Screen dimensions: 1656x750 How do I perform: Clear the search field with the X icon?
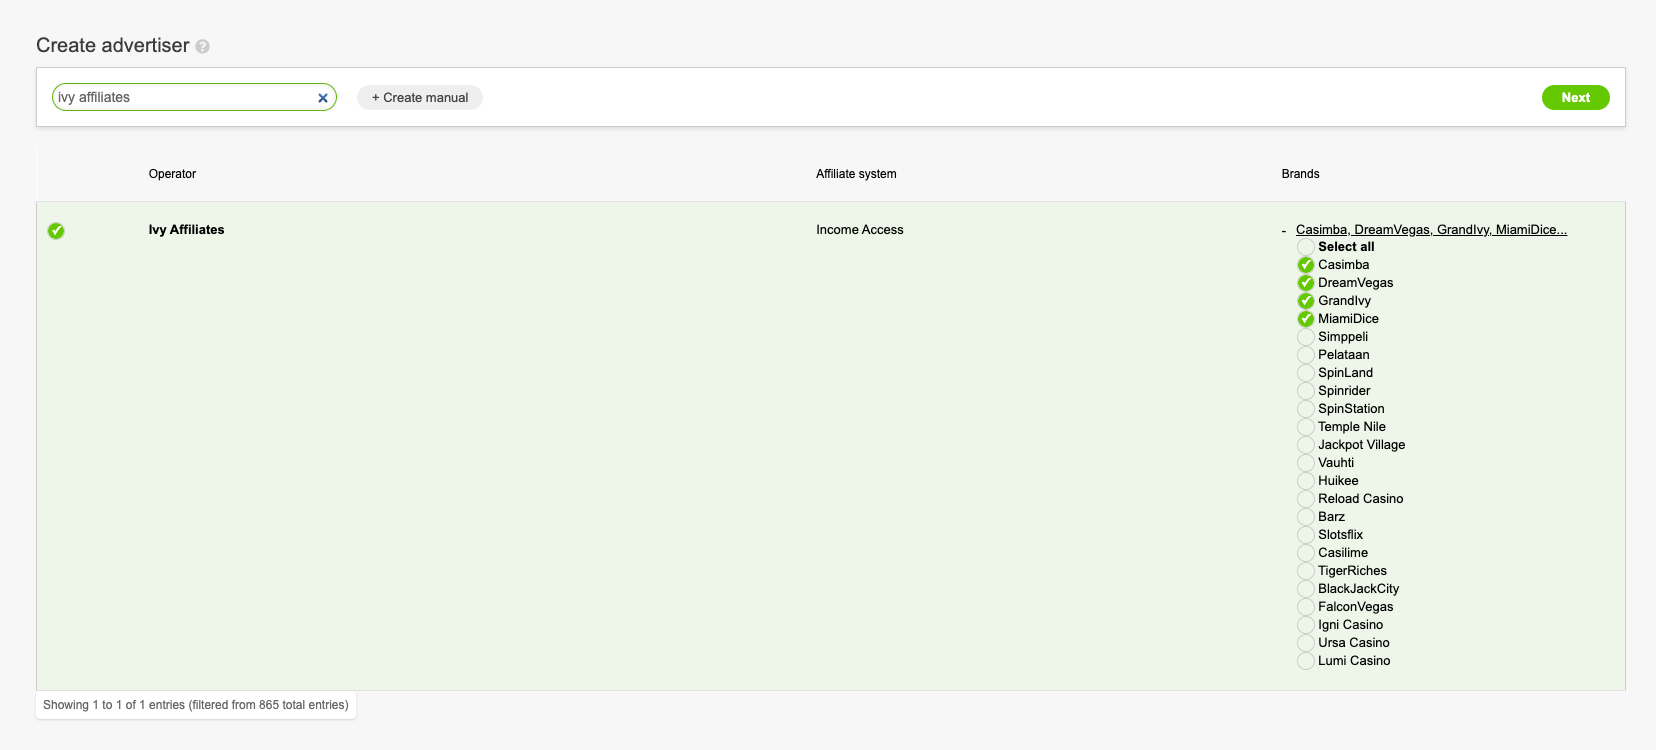(x=323, y=98)
